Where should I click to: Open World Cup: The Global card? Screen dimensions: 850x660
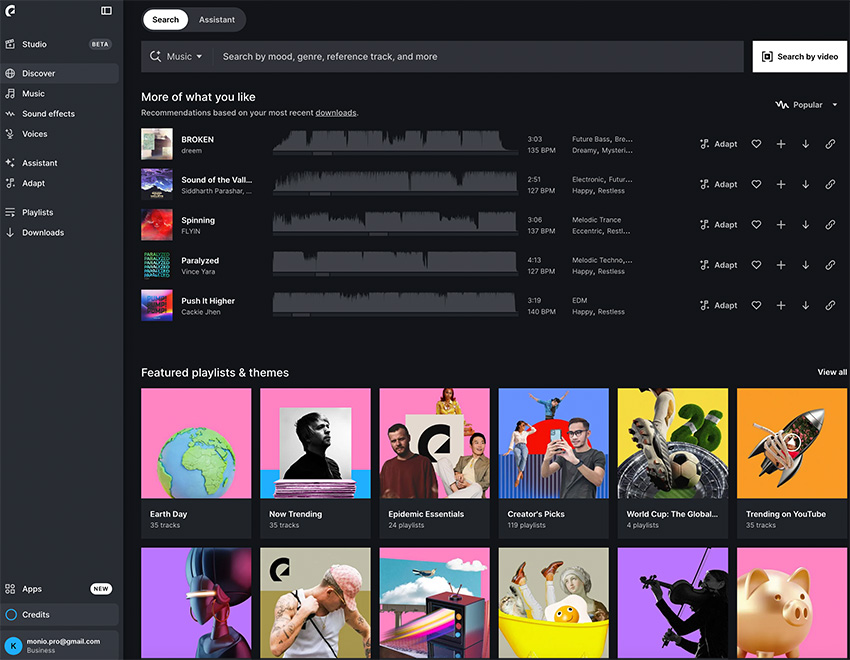pos(673,463)
